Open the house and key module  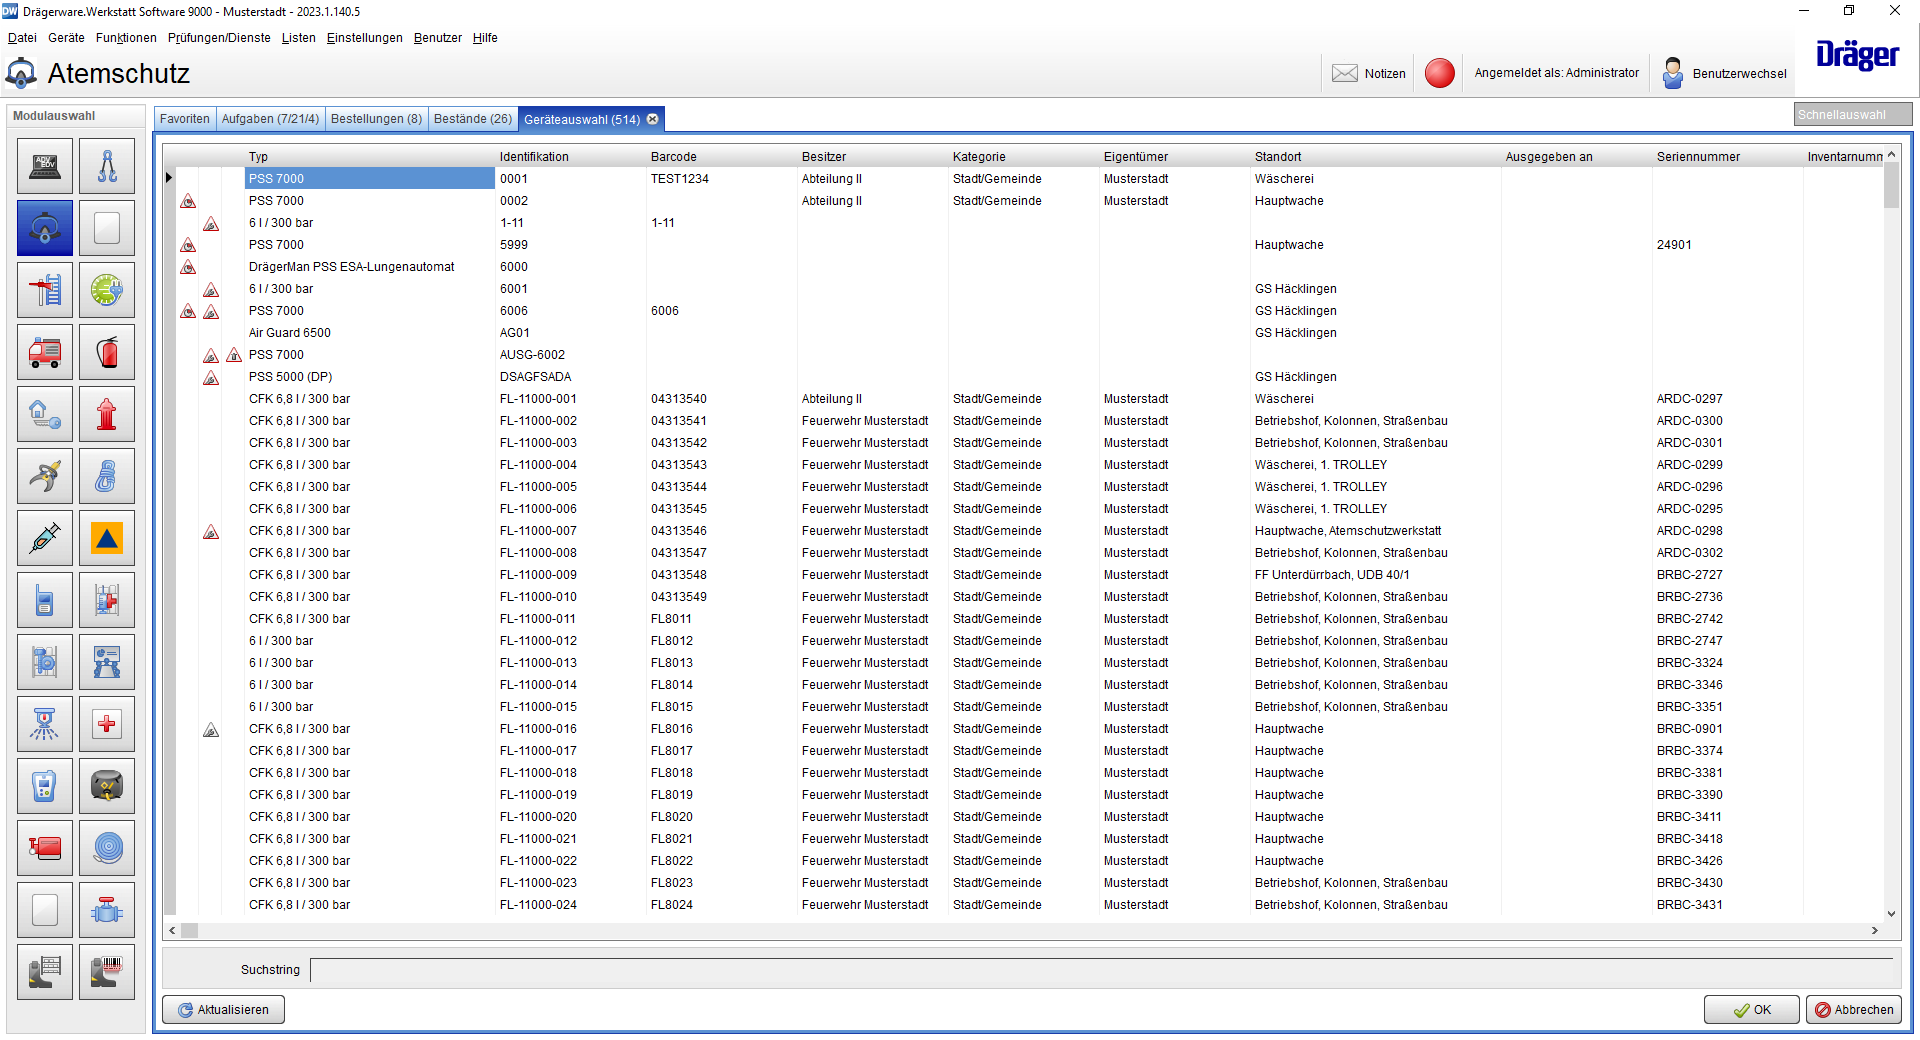pyautogui.click(x=45, y=414)
